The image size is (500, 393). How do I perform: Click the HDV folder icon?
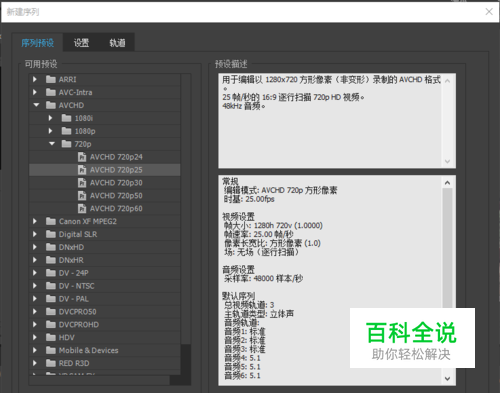(51, 337)
